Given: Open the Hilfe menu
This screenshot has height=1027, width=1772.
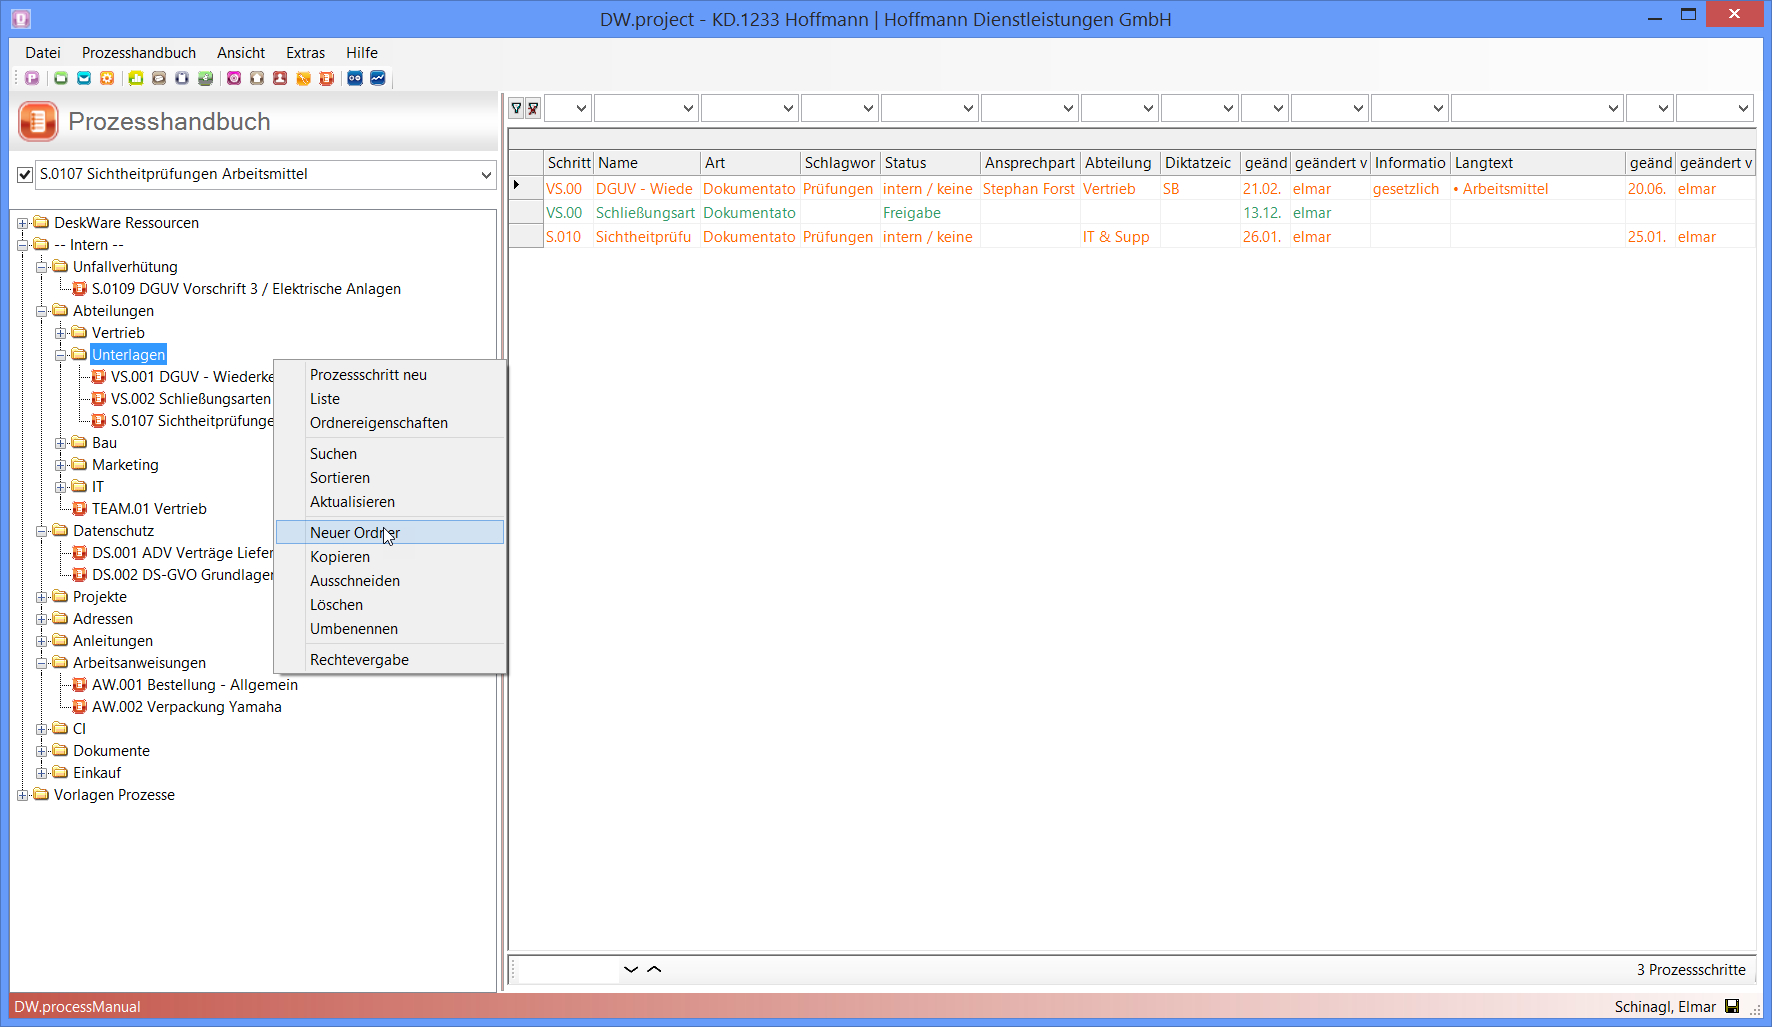Looking at the screenshot, I should [x=362, y=53].
